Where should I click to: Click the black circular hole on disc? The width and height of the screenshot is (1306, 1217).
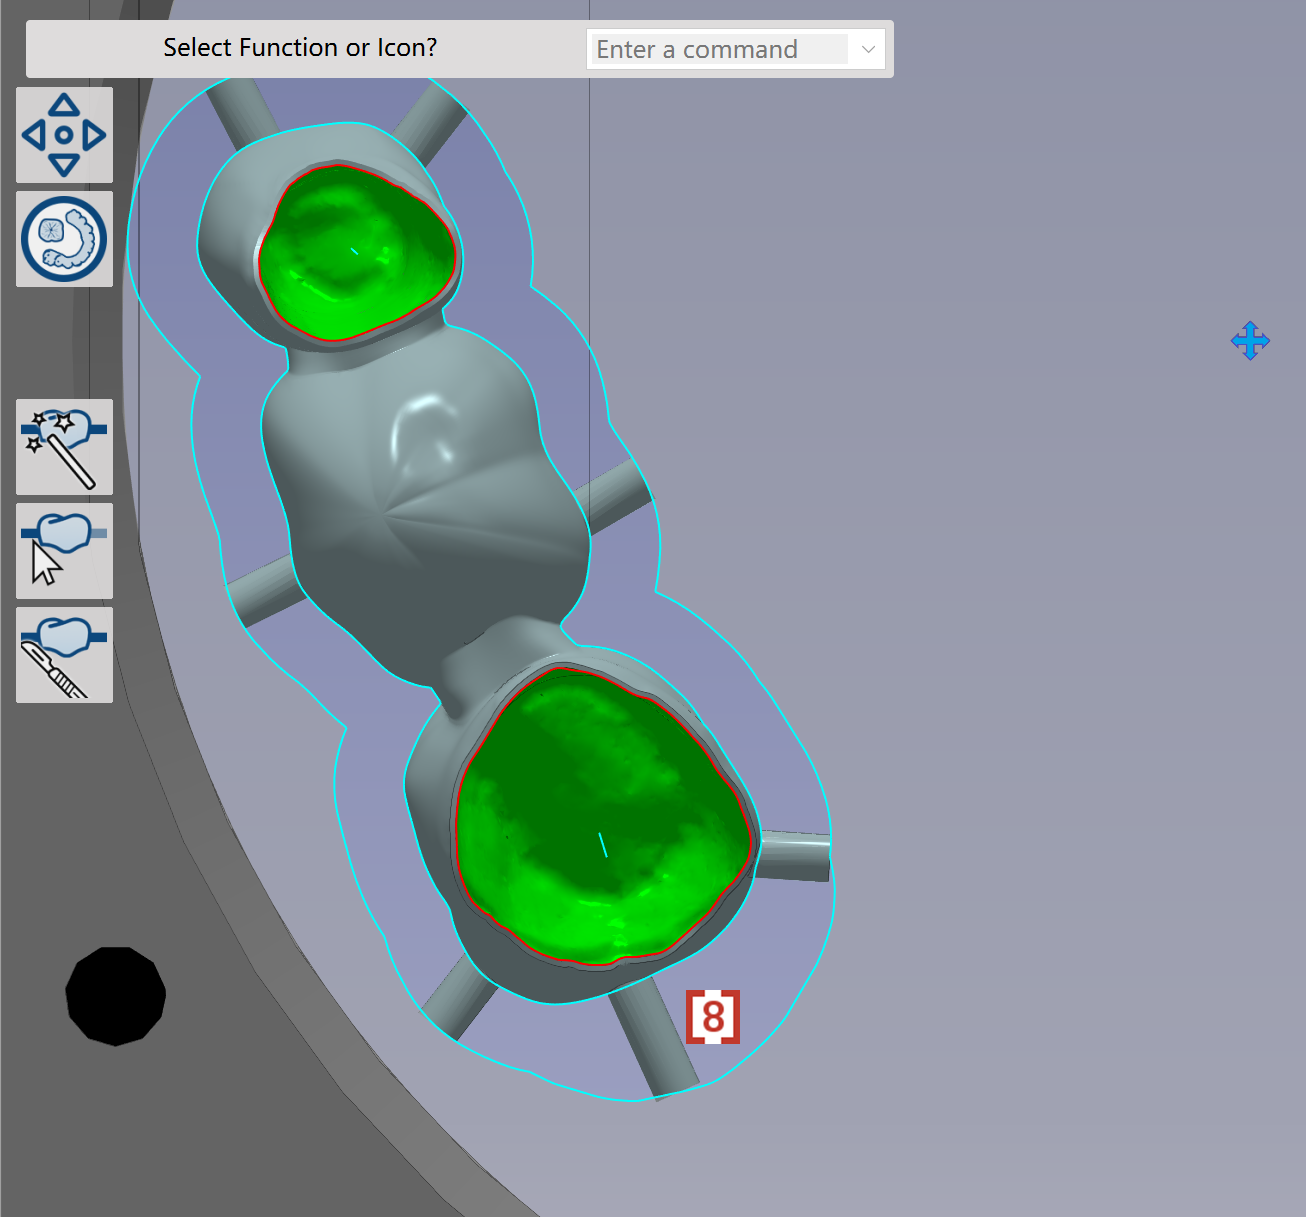[x=116, y=996]
